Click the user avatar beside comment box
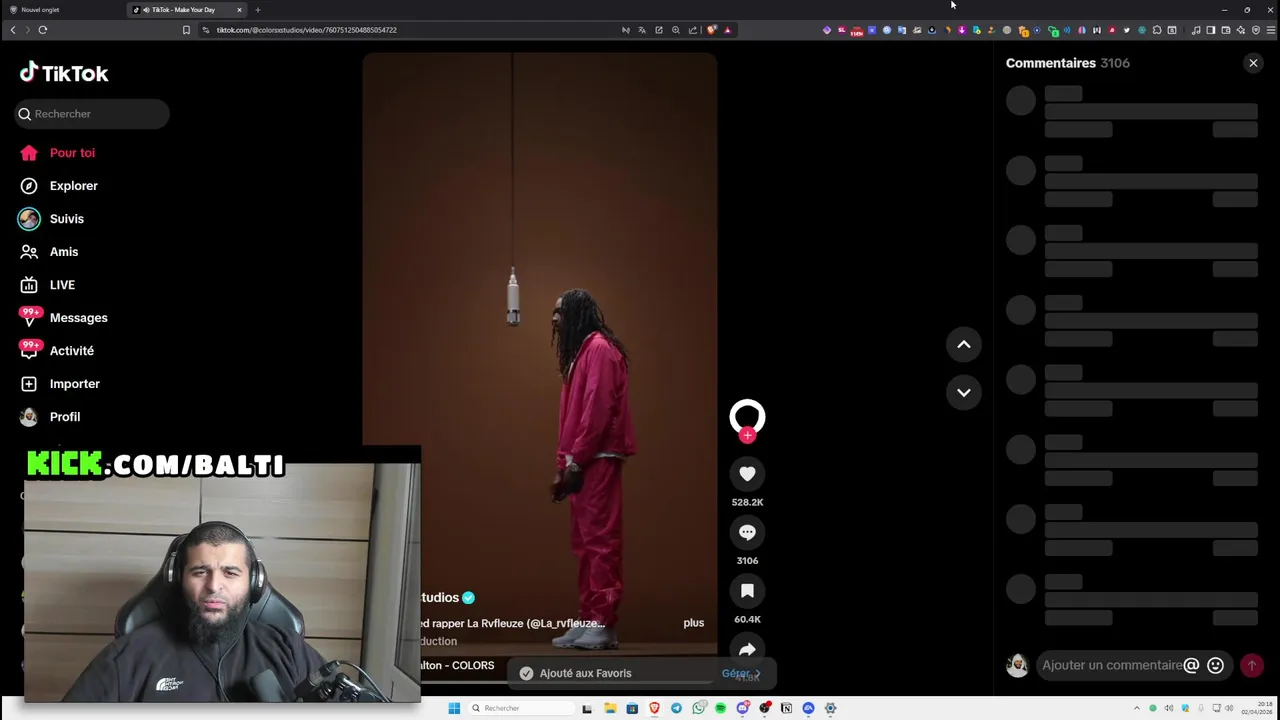Screen dimensions: 1280x720 pyautogui.click(x=1017, y=665)
